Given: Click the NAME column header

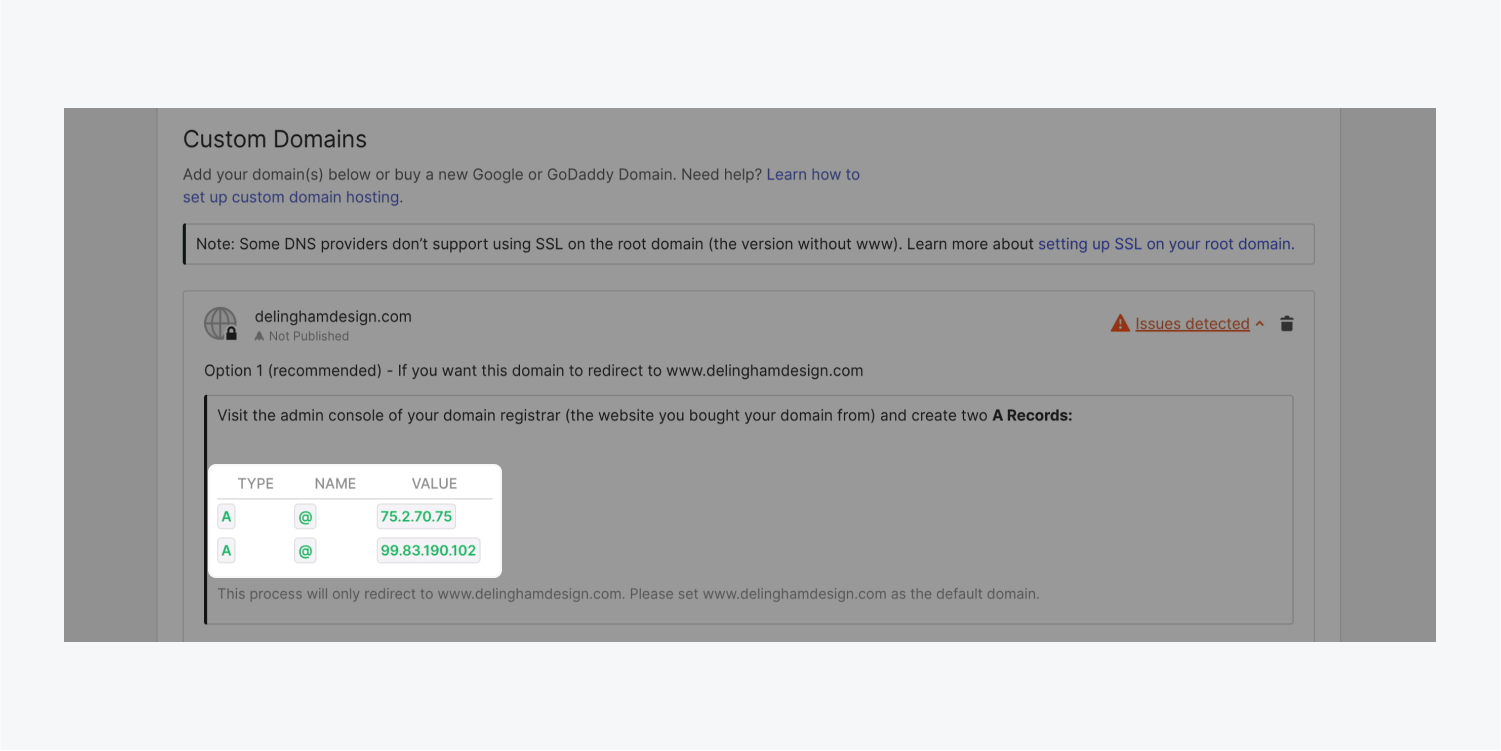Looking at the screenshot, I should pyautogui.click(x=335, y=483).
